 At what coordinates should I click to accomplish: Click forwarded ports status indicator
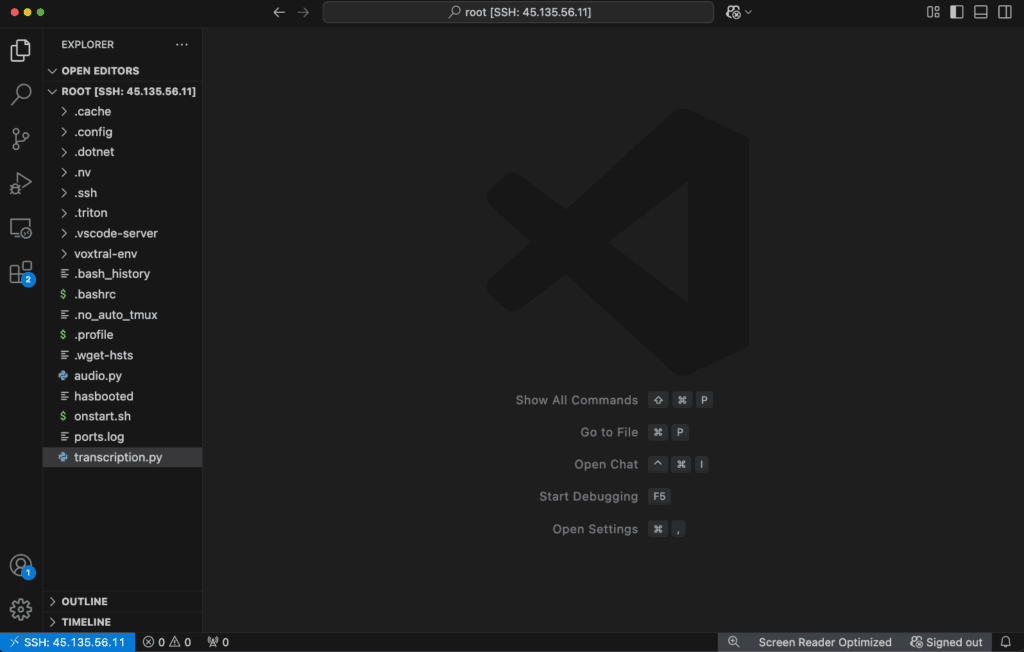(x=218, y=642)
